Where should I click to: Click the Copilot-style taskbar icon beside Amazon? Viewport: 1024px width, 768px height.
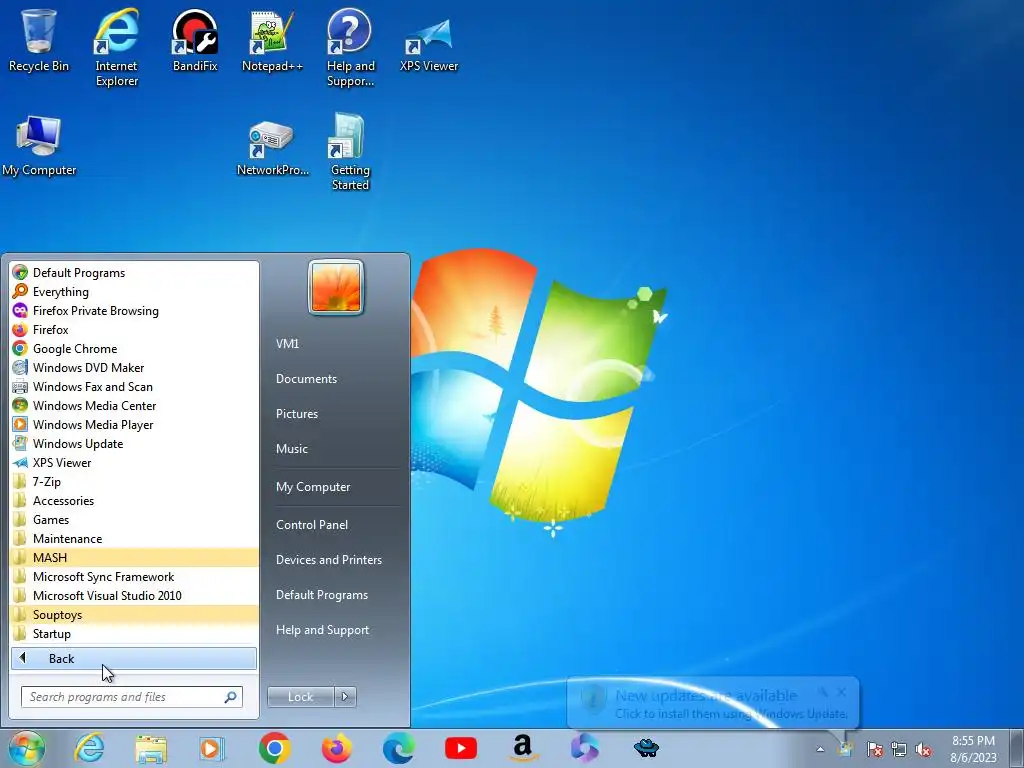[x=584, y=748]
